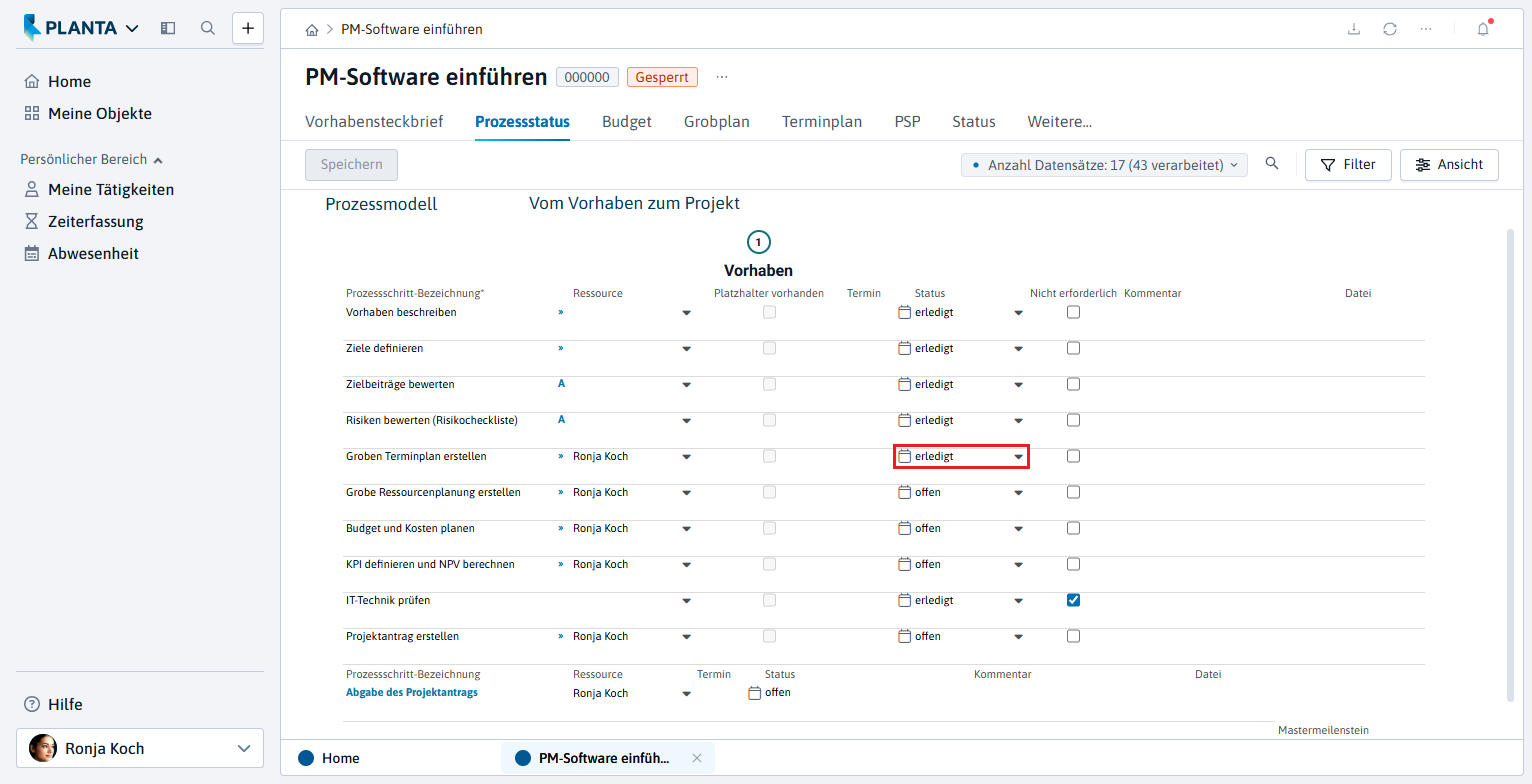Image resolution: width=1532 pixels, height=784 pixels.
Task: Close the PM-Software einführen bottom tab
Action: click(x=697, y=758)
